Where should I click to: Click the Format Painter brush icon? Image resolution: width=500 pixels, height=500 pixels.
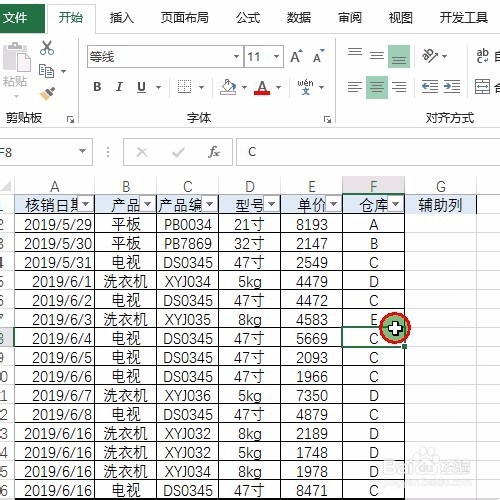[x=47, y=93]
